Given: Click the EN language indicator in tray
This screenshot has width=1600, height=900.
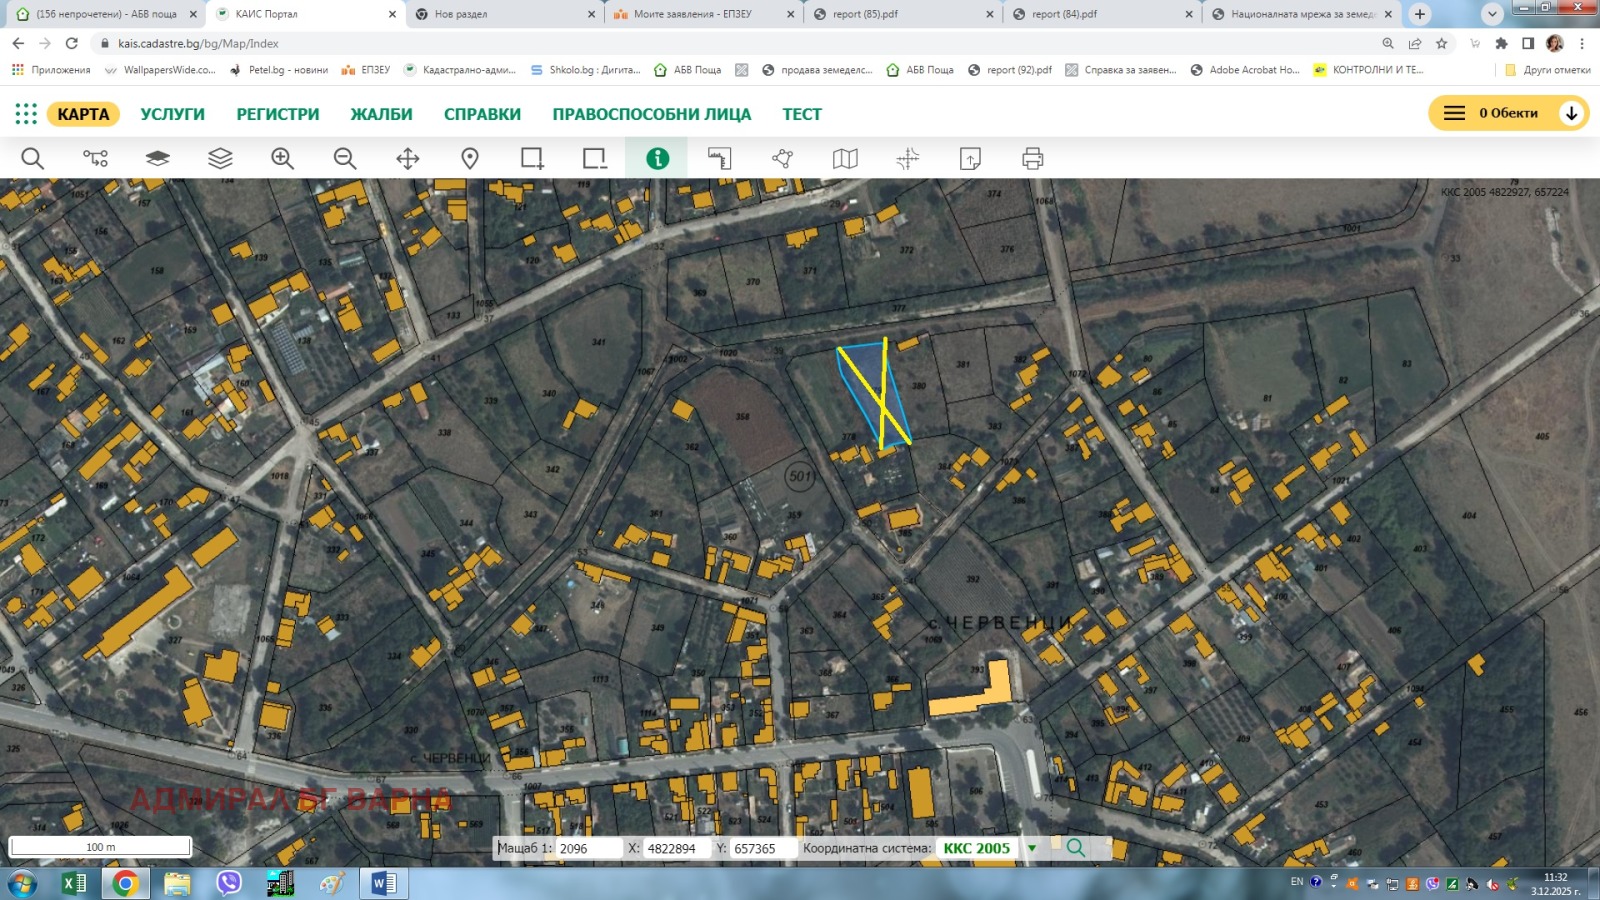Looking at the screenshot, I should coord(1296,883).
